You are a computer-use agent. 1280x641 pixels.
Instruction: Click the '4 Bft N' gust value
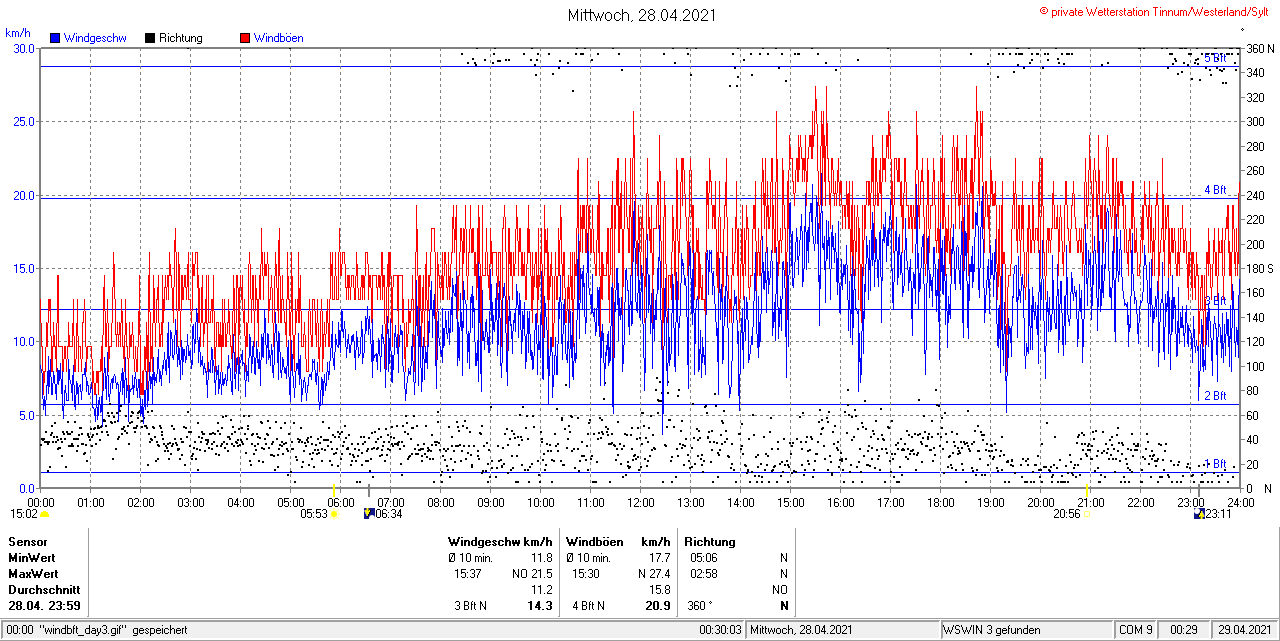[589, 605]
